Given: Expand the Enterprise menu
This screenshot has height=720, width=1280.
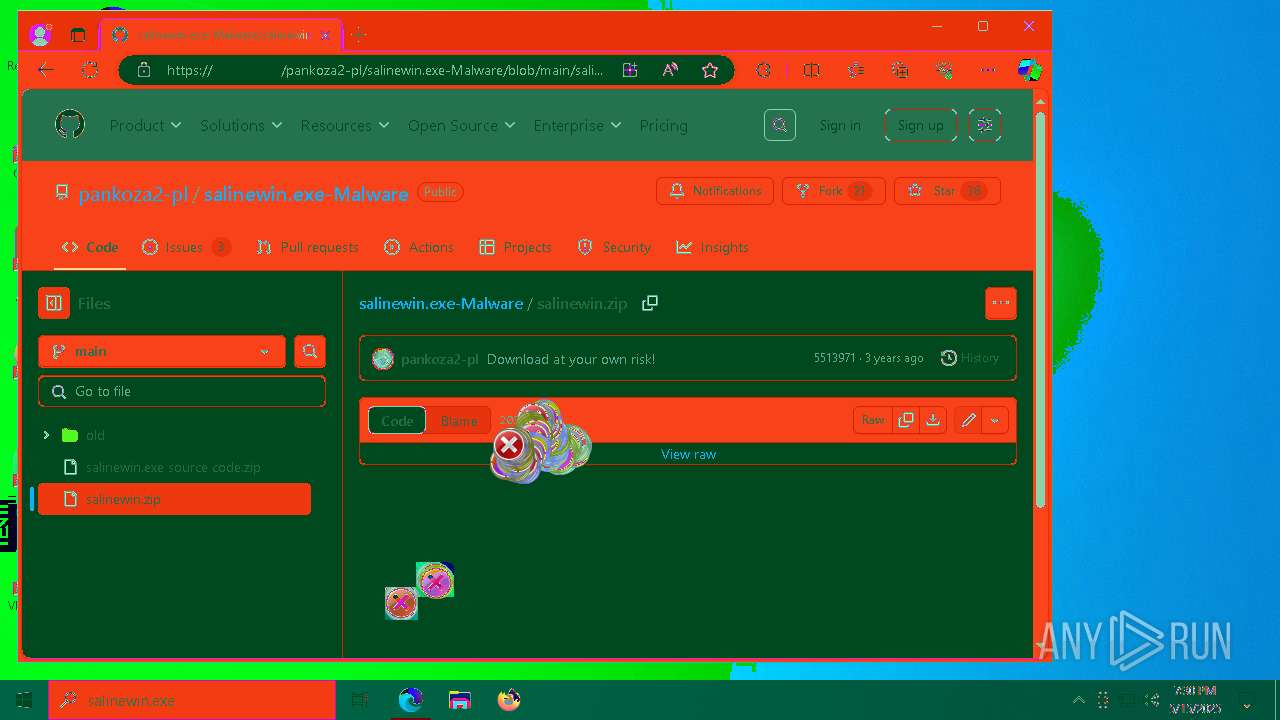Looking at the screenshot, I should [x=577, y=125].
